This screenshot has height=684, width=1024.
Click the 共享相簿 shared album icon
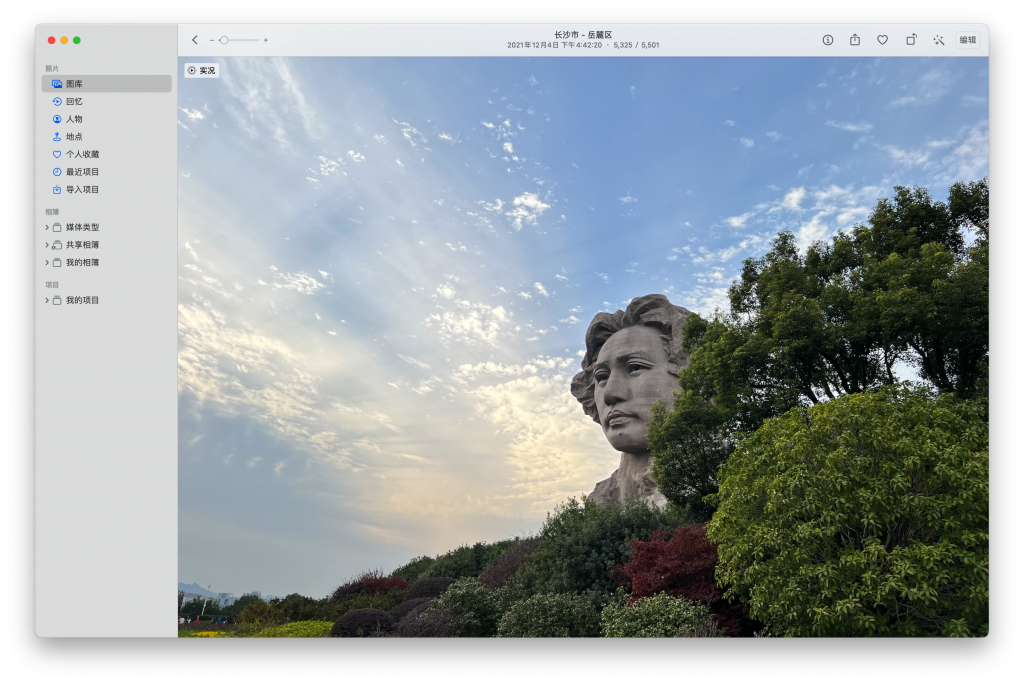(x=57, y=245)
